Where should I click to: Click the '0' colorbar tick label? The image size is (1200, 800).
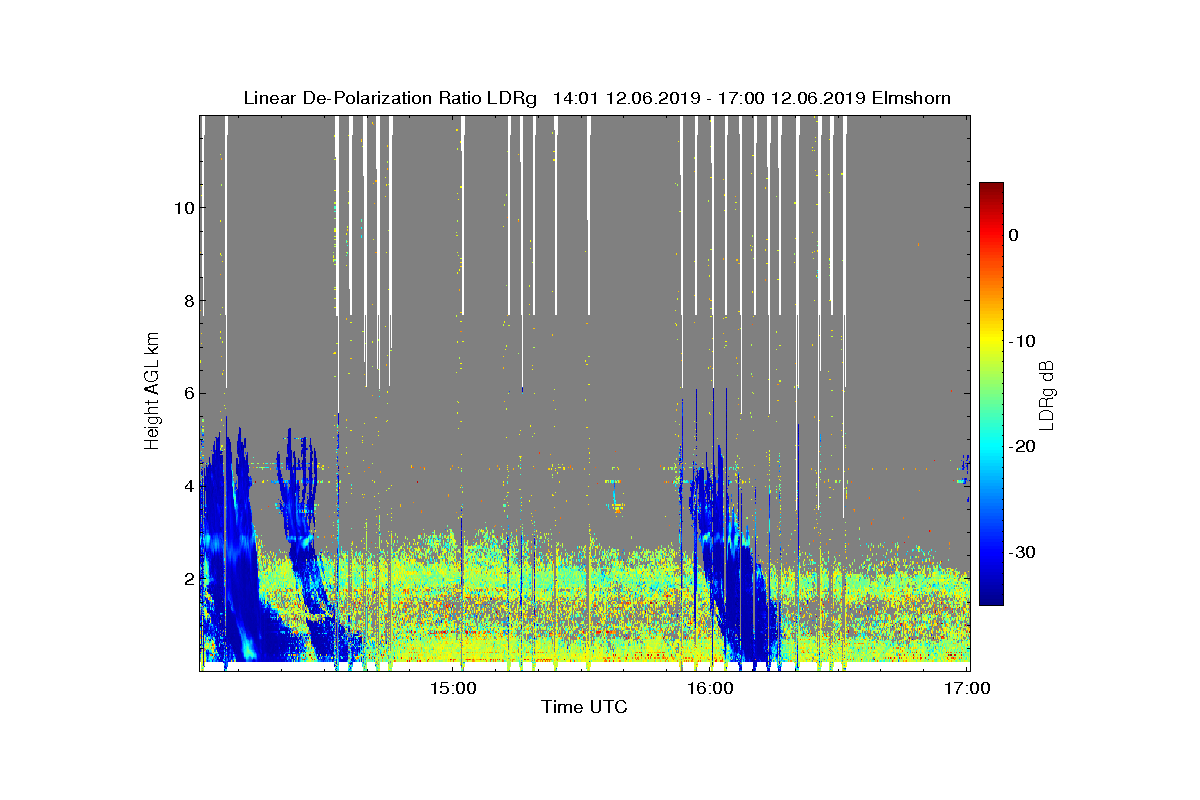pyautogui.click(x=1014, y=235)
